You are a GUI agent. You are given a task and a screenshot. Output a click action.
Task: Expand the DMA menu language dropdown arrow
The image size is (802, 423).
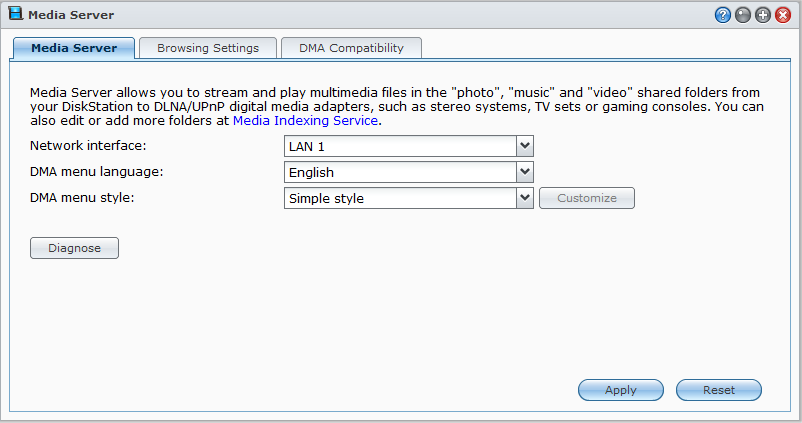pos(525,172)
